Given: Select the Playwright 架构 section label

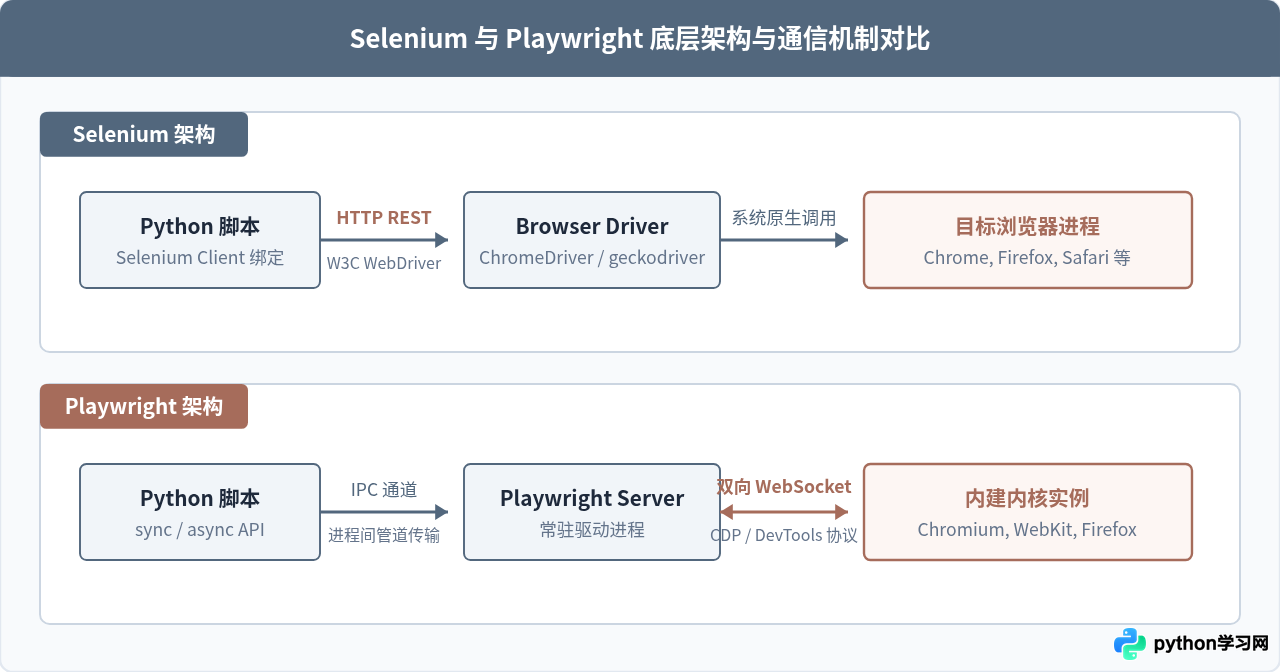Looking at the screenshot, I should tap(144, 406).
